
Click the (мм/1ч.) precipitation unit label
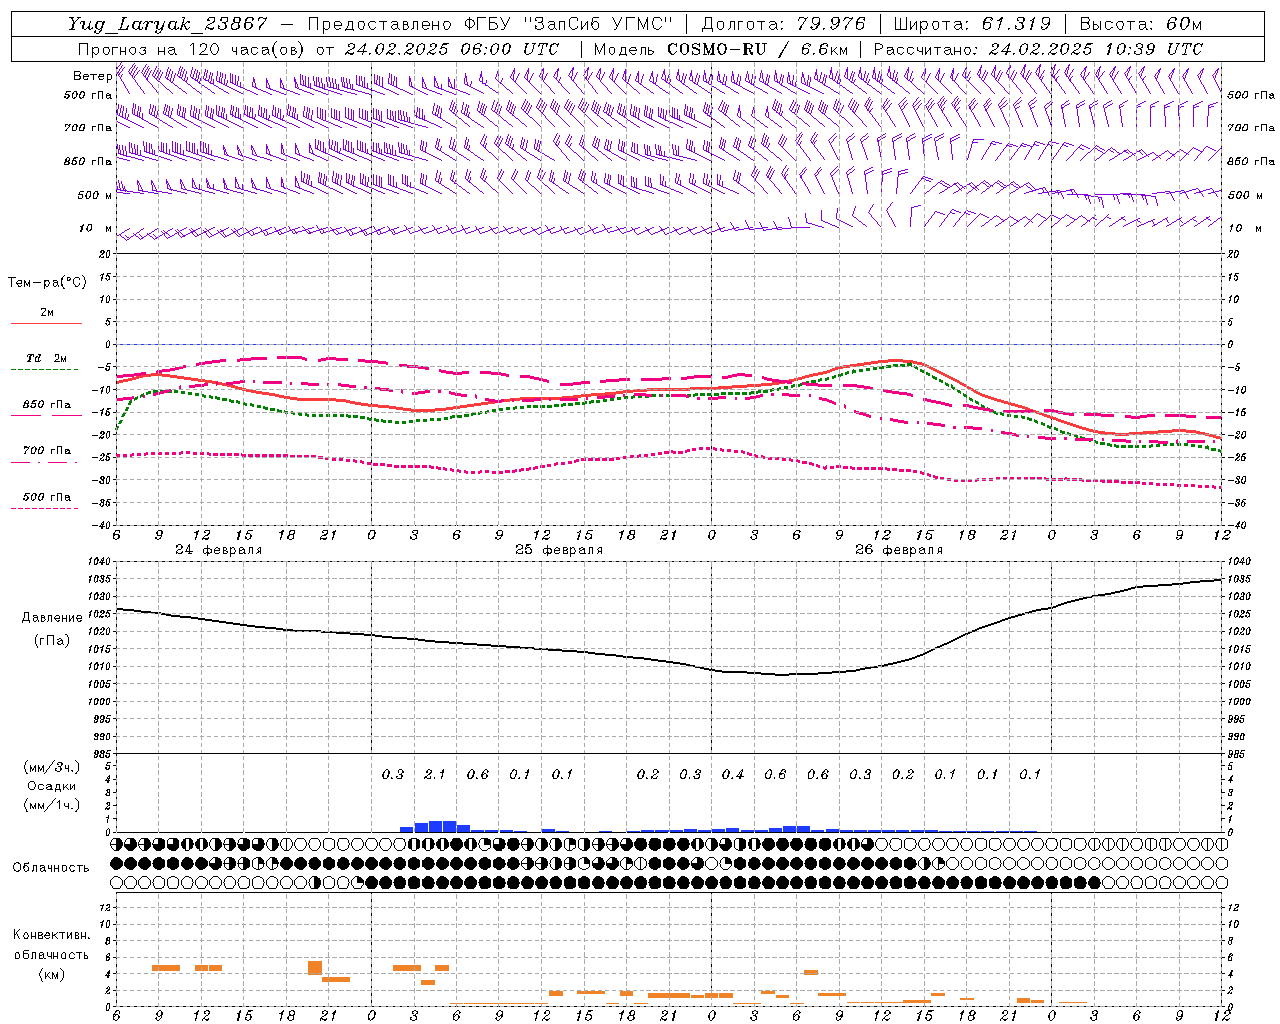tap(52, 805)
